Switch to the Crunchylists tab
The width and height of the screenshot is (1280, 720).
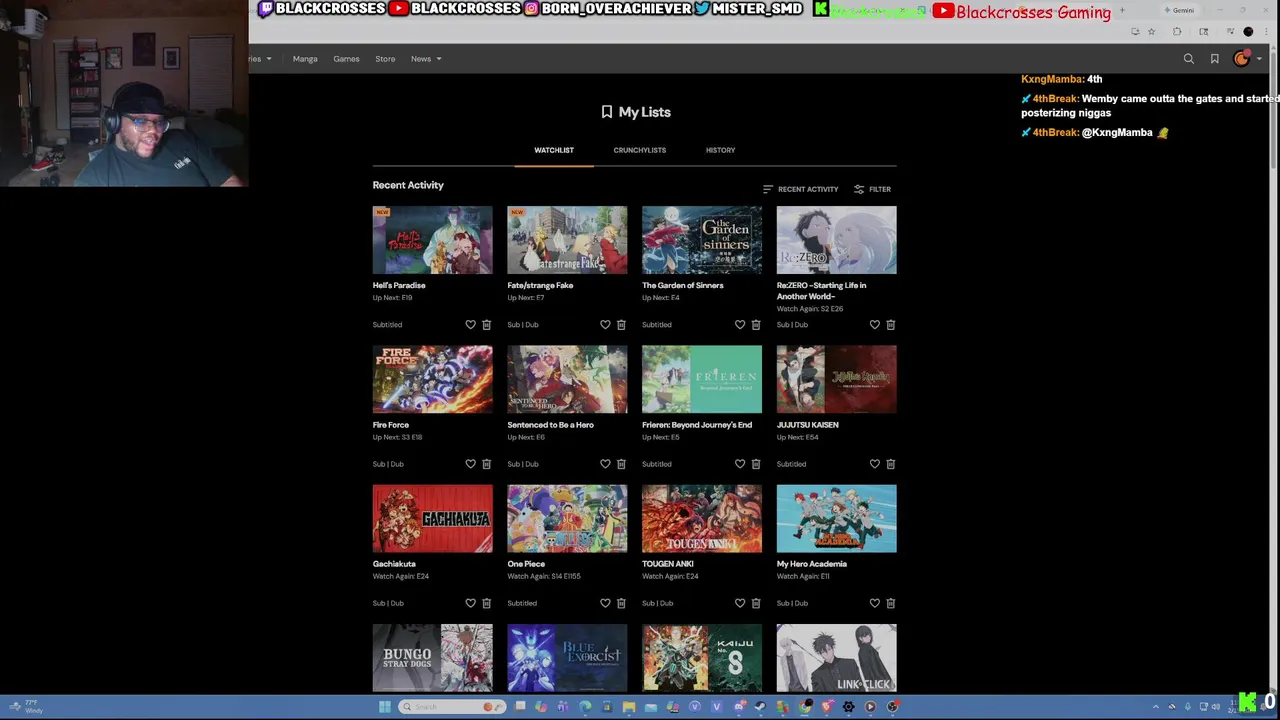[x=640, y=150]
